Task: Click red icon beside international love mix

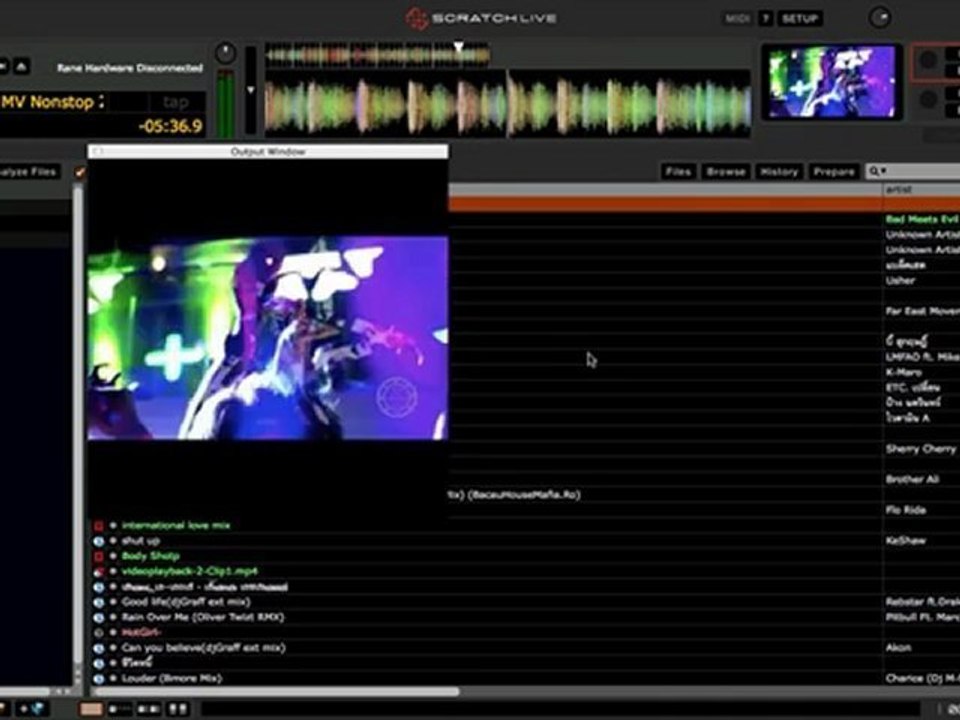Action: (x=99, y=526)
